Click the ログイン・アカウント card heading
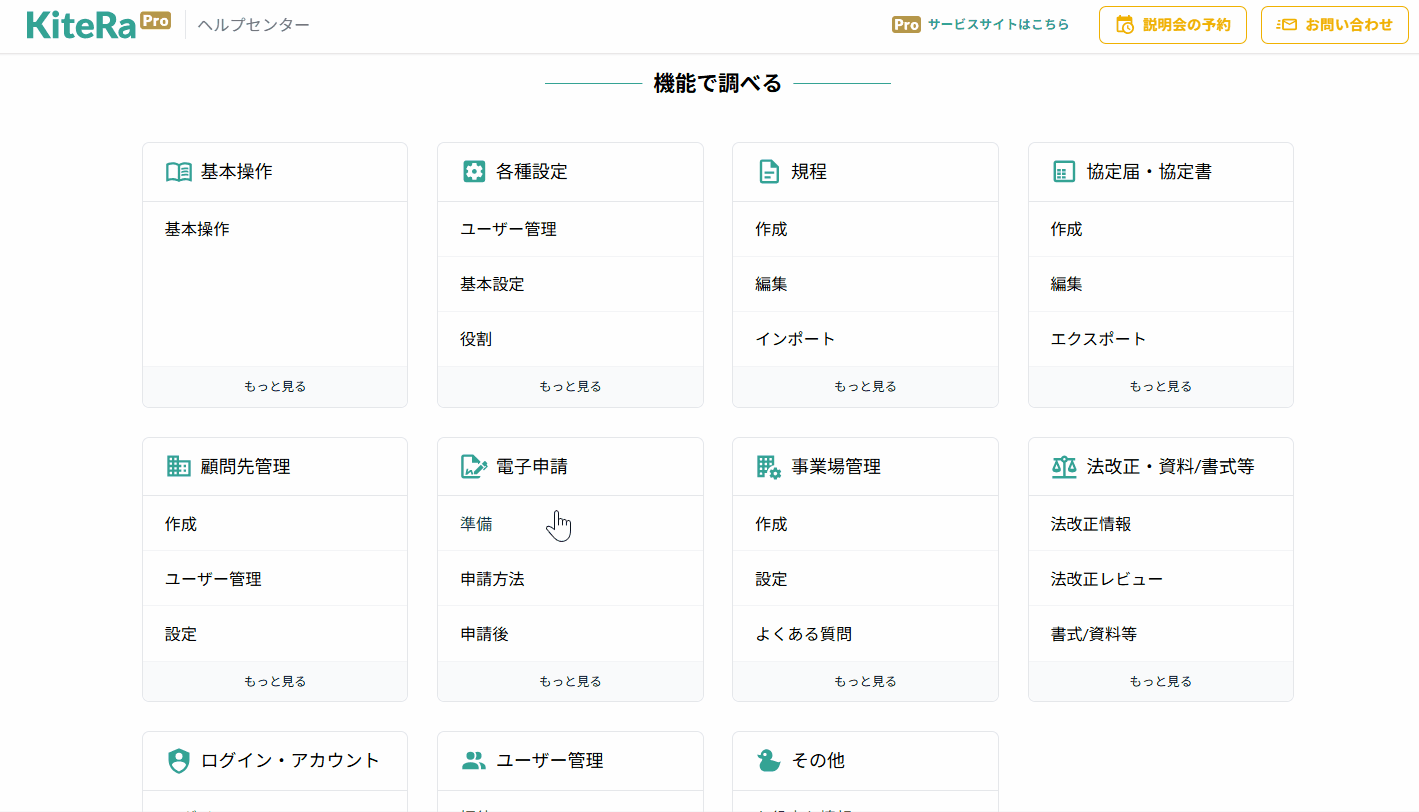Screen dimensions: 1419x812 pos(290,761)
